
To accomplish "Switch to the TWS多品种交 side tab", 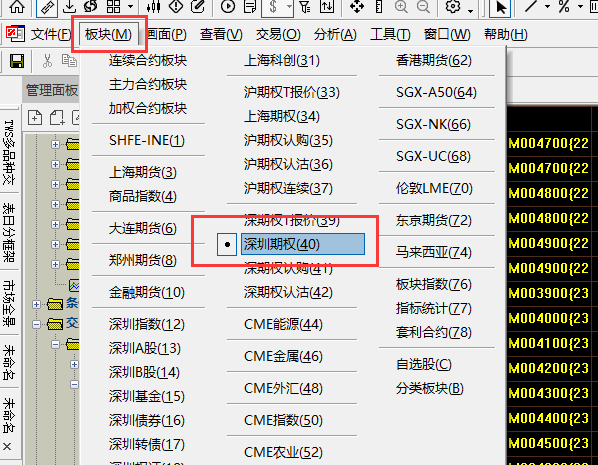I will coord(8,152).
